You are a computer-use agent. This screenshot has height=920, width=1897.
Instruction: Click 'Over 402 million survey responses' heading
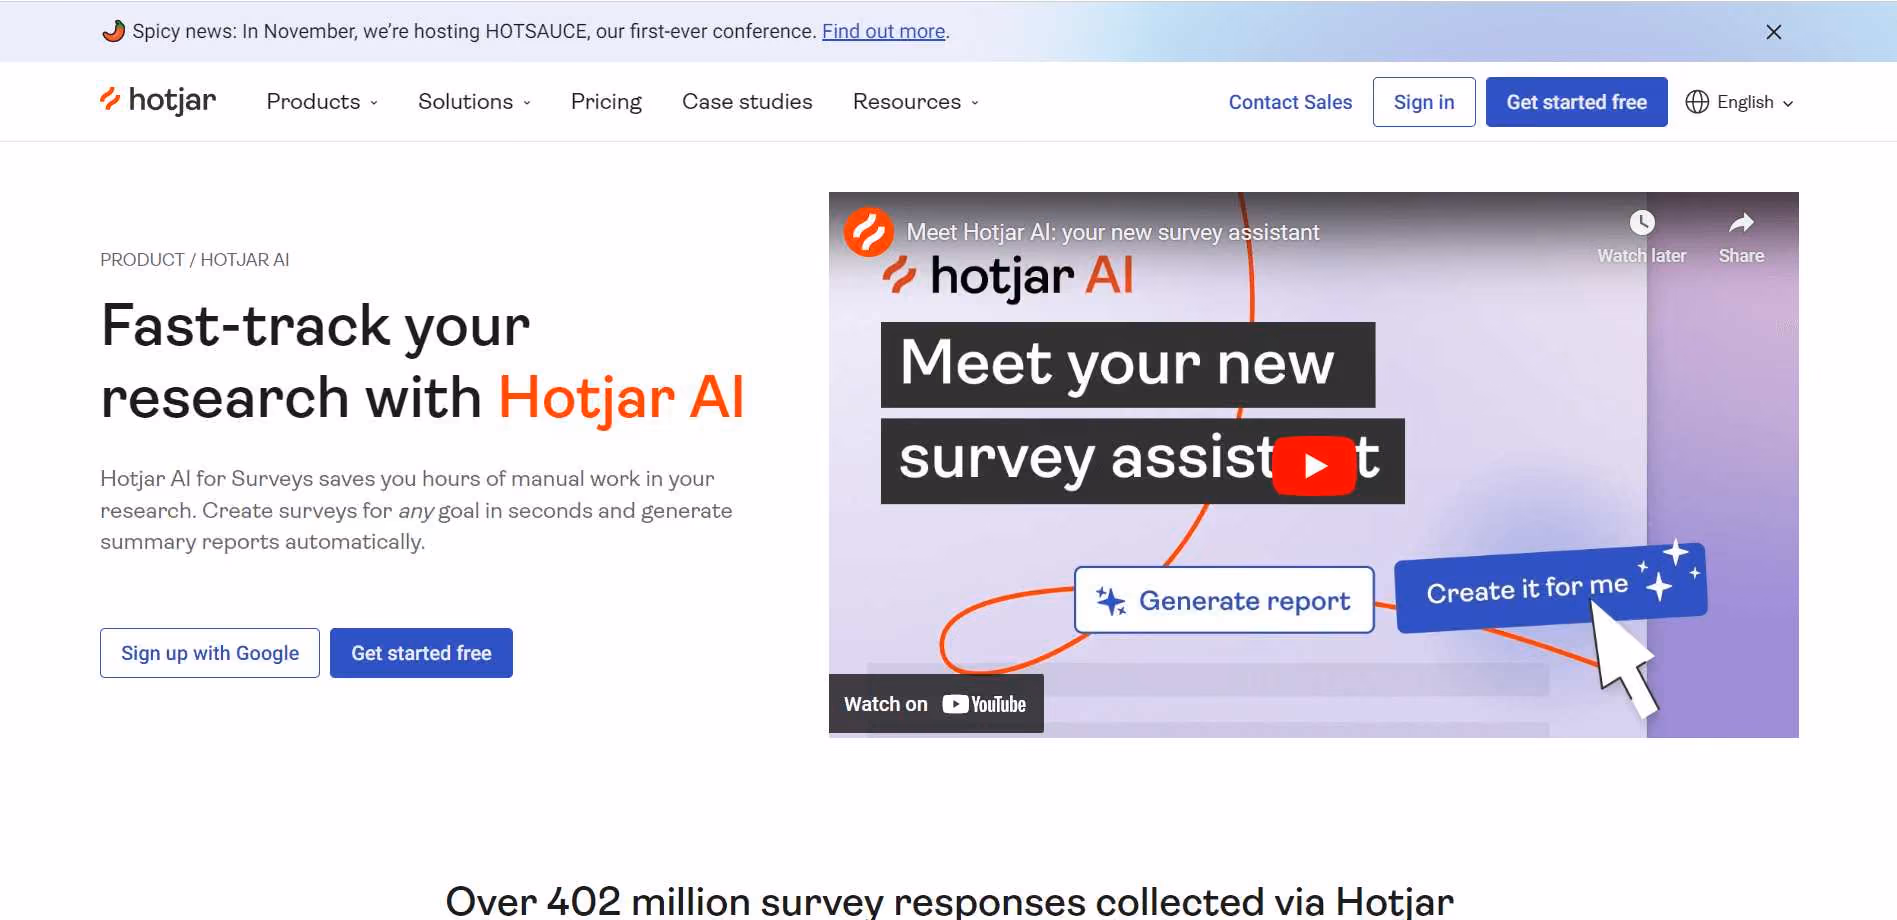tap(949, 900)
